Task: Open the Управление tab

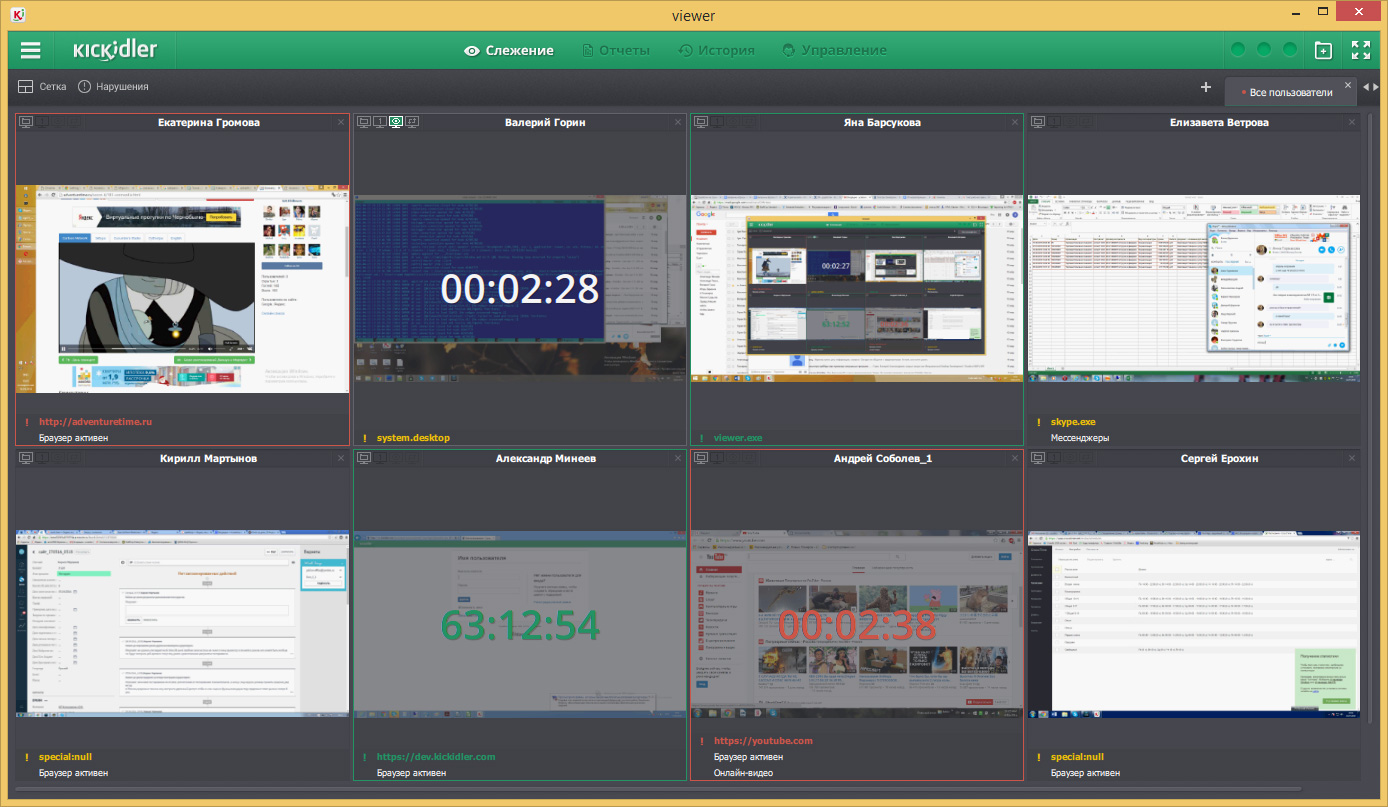Action: (x=834, y=50)
